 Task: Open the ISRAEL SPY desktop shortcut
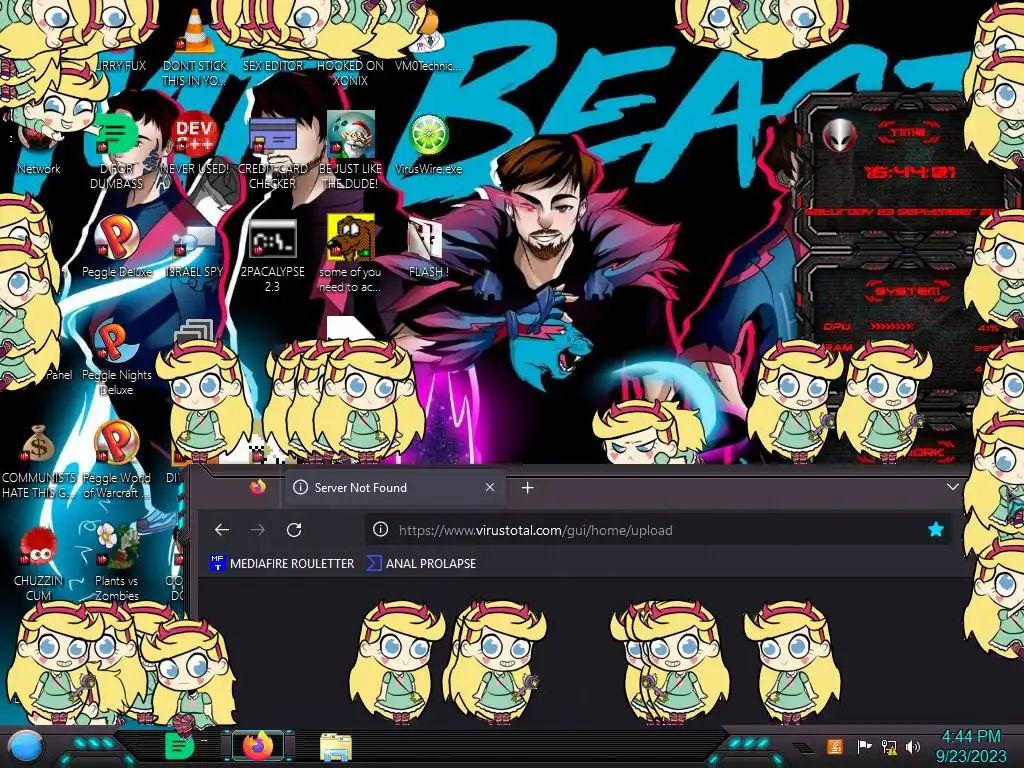pyautogui.click(x=195, y=251)
